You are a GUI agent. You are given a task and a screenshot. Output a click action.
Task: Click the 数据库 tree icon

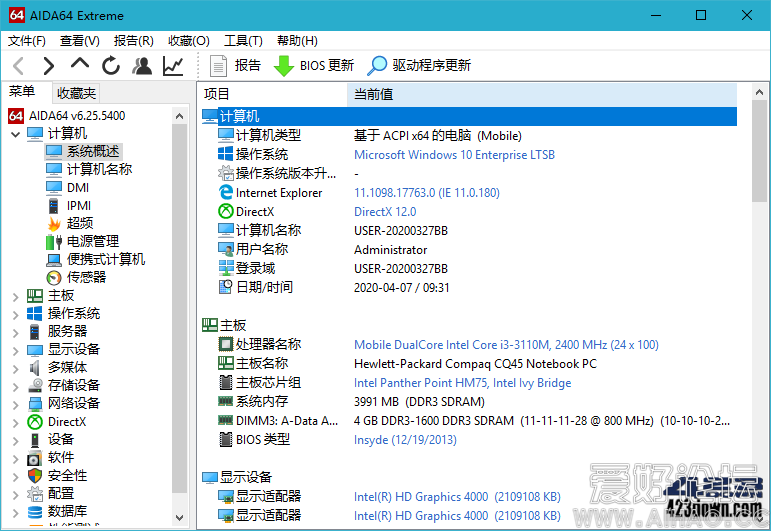click(34, 512)
